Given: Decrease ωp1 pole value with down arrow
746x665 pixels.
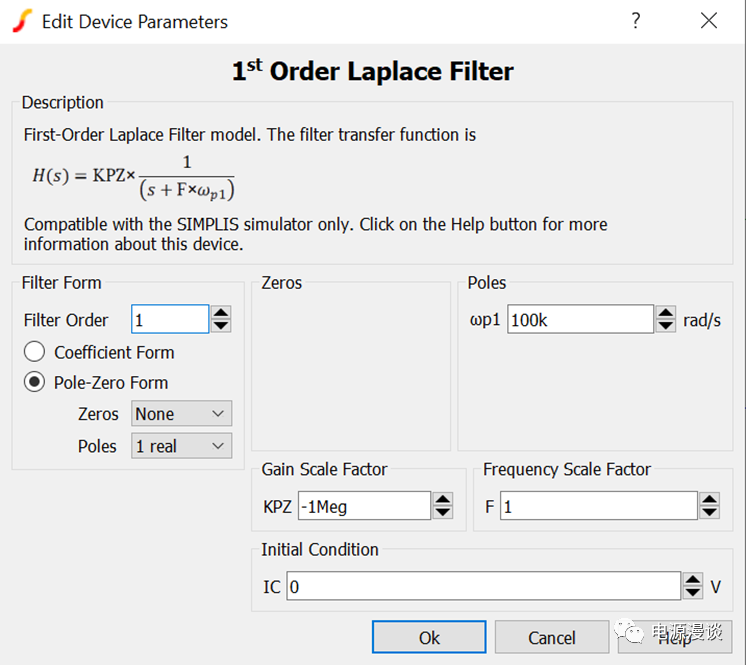Looking at the screenshot, I should click(x=666, y=326).
